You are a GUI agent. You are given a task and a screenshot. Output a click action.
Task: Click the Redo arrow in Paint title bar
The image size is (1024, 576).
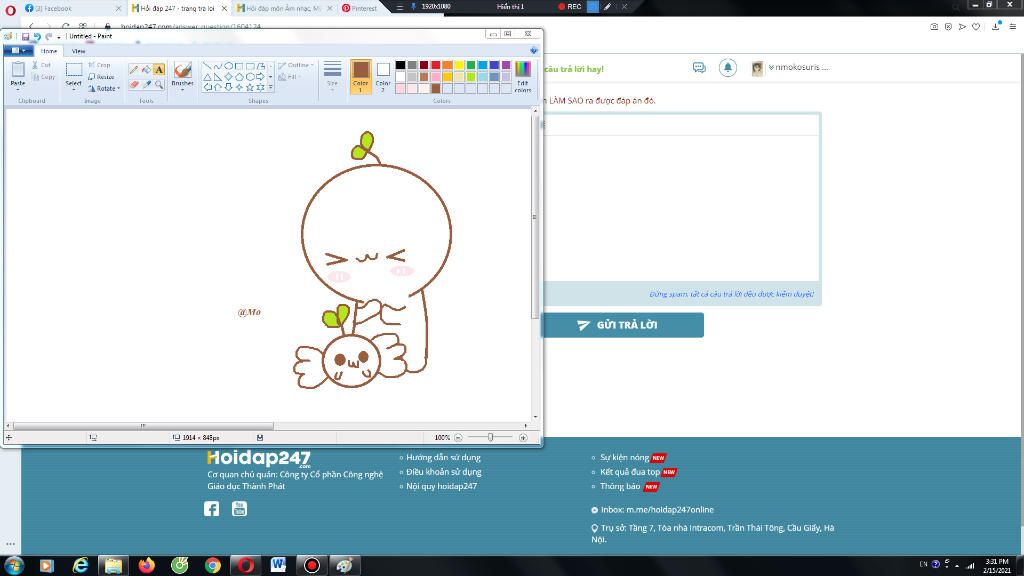pyautogui.click(x=48, y=37)
